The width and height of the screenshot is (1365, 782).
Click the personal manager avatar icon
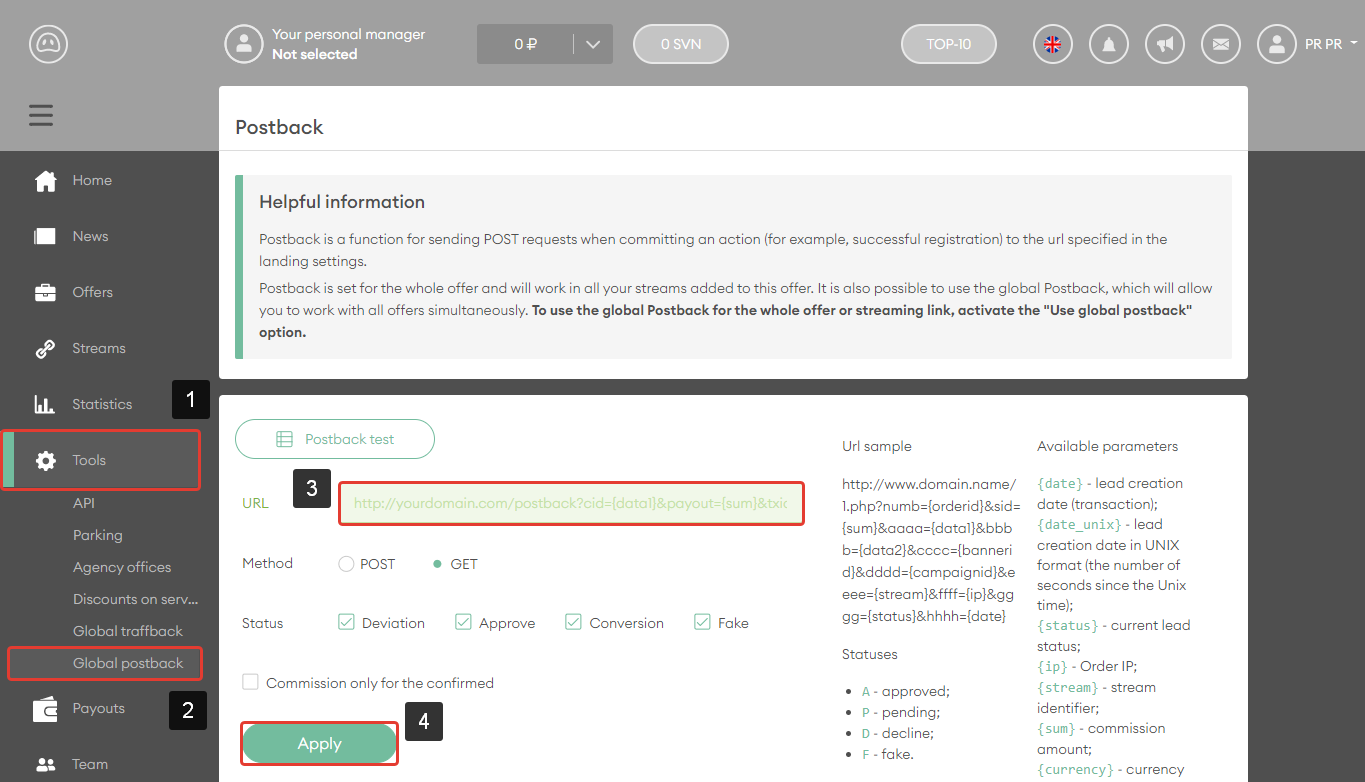(x=243, y=44)
